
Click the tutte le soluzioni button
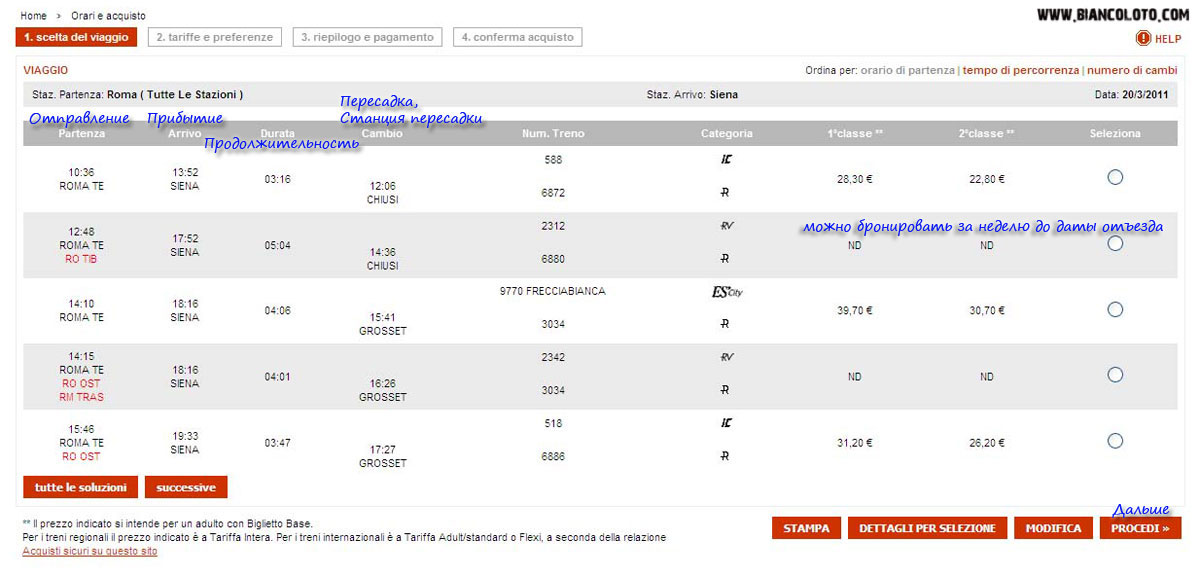point(80,488)
